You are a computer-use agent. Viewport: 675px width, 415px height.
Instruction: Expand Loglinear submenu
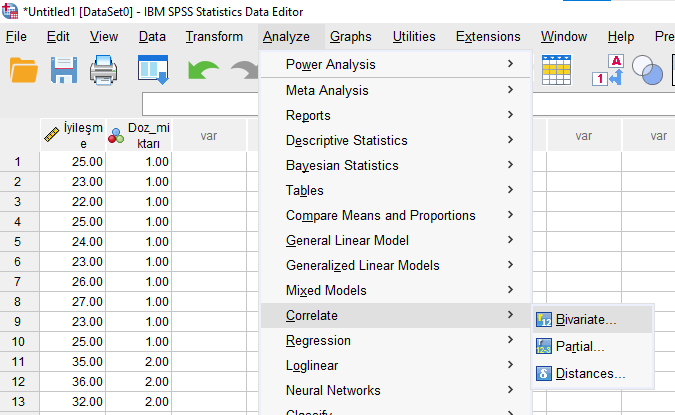point(396,365)
